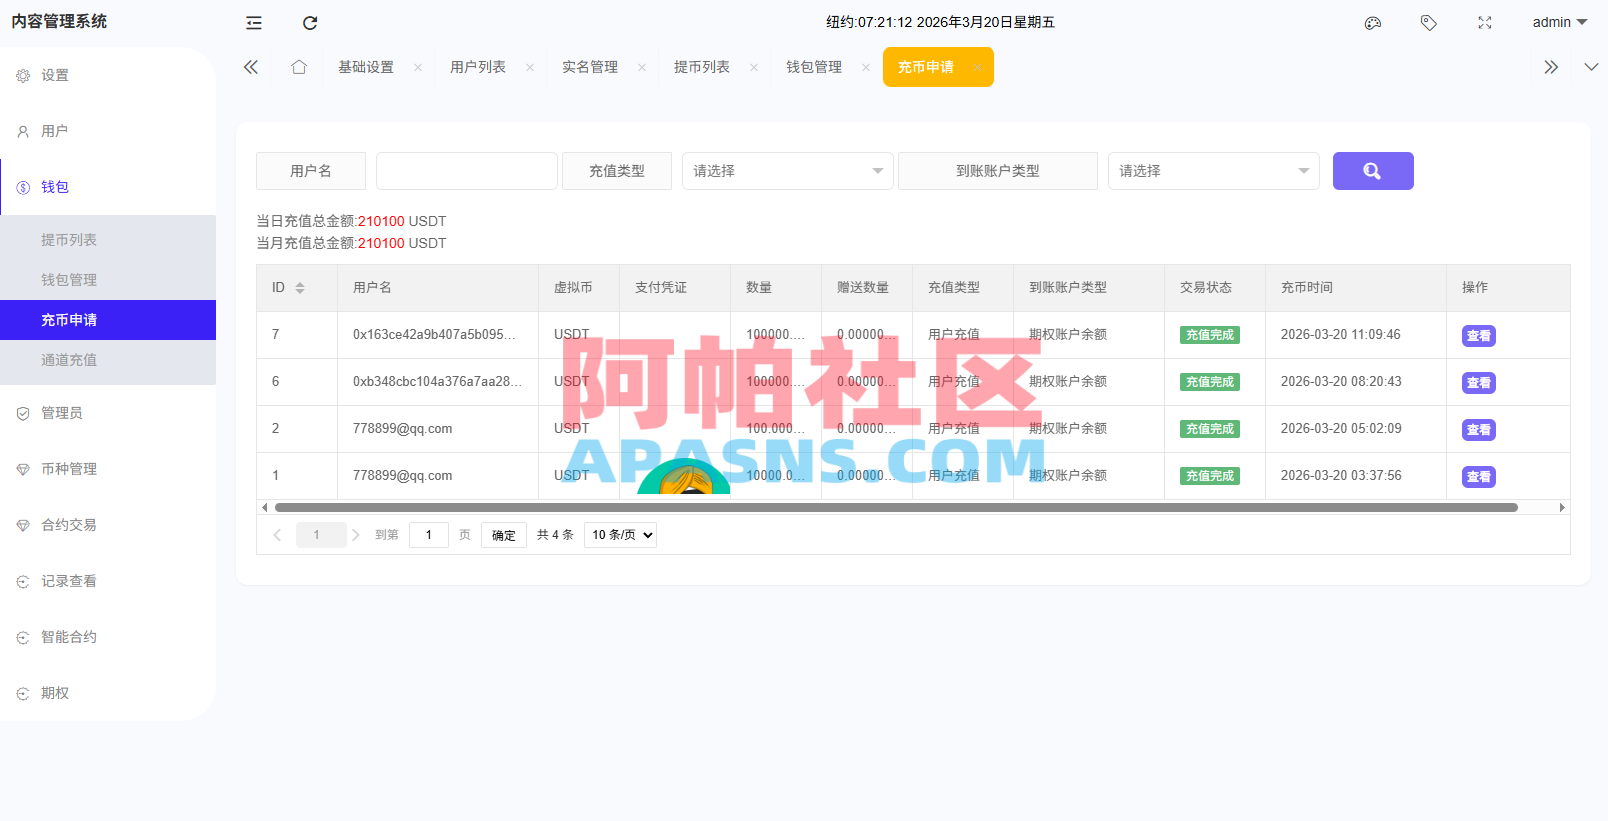Expand the 记录查看 sidebar menu

pyautogui.click(x=108, y=581)
